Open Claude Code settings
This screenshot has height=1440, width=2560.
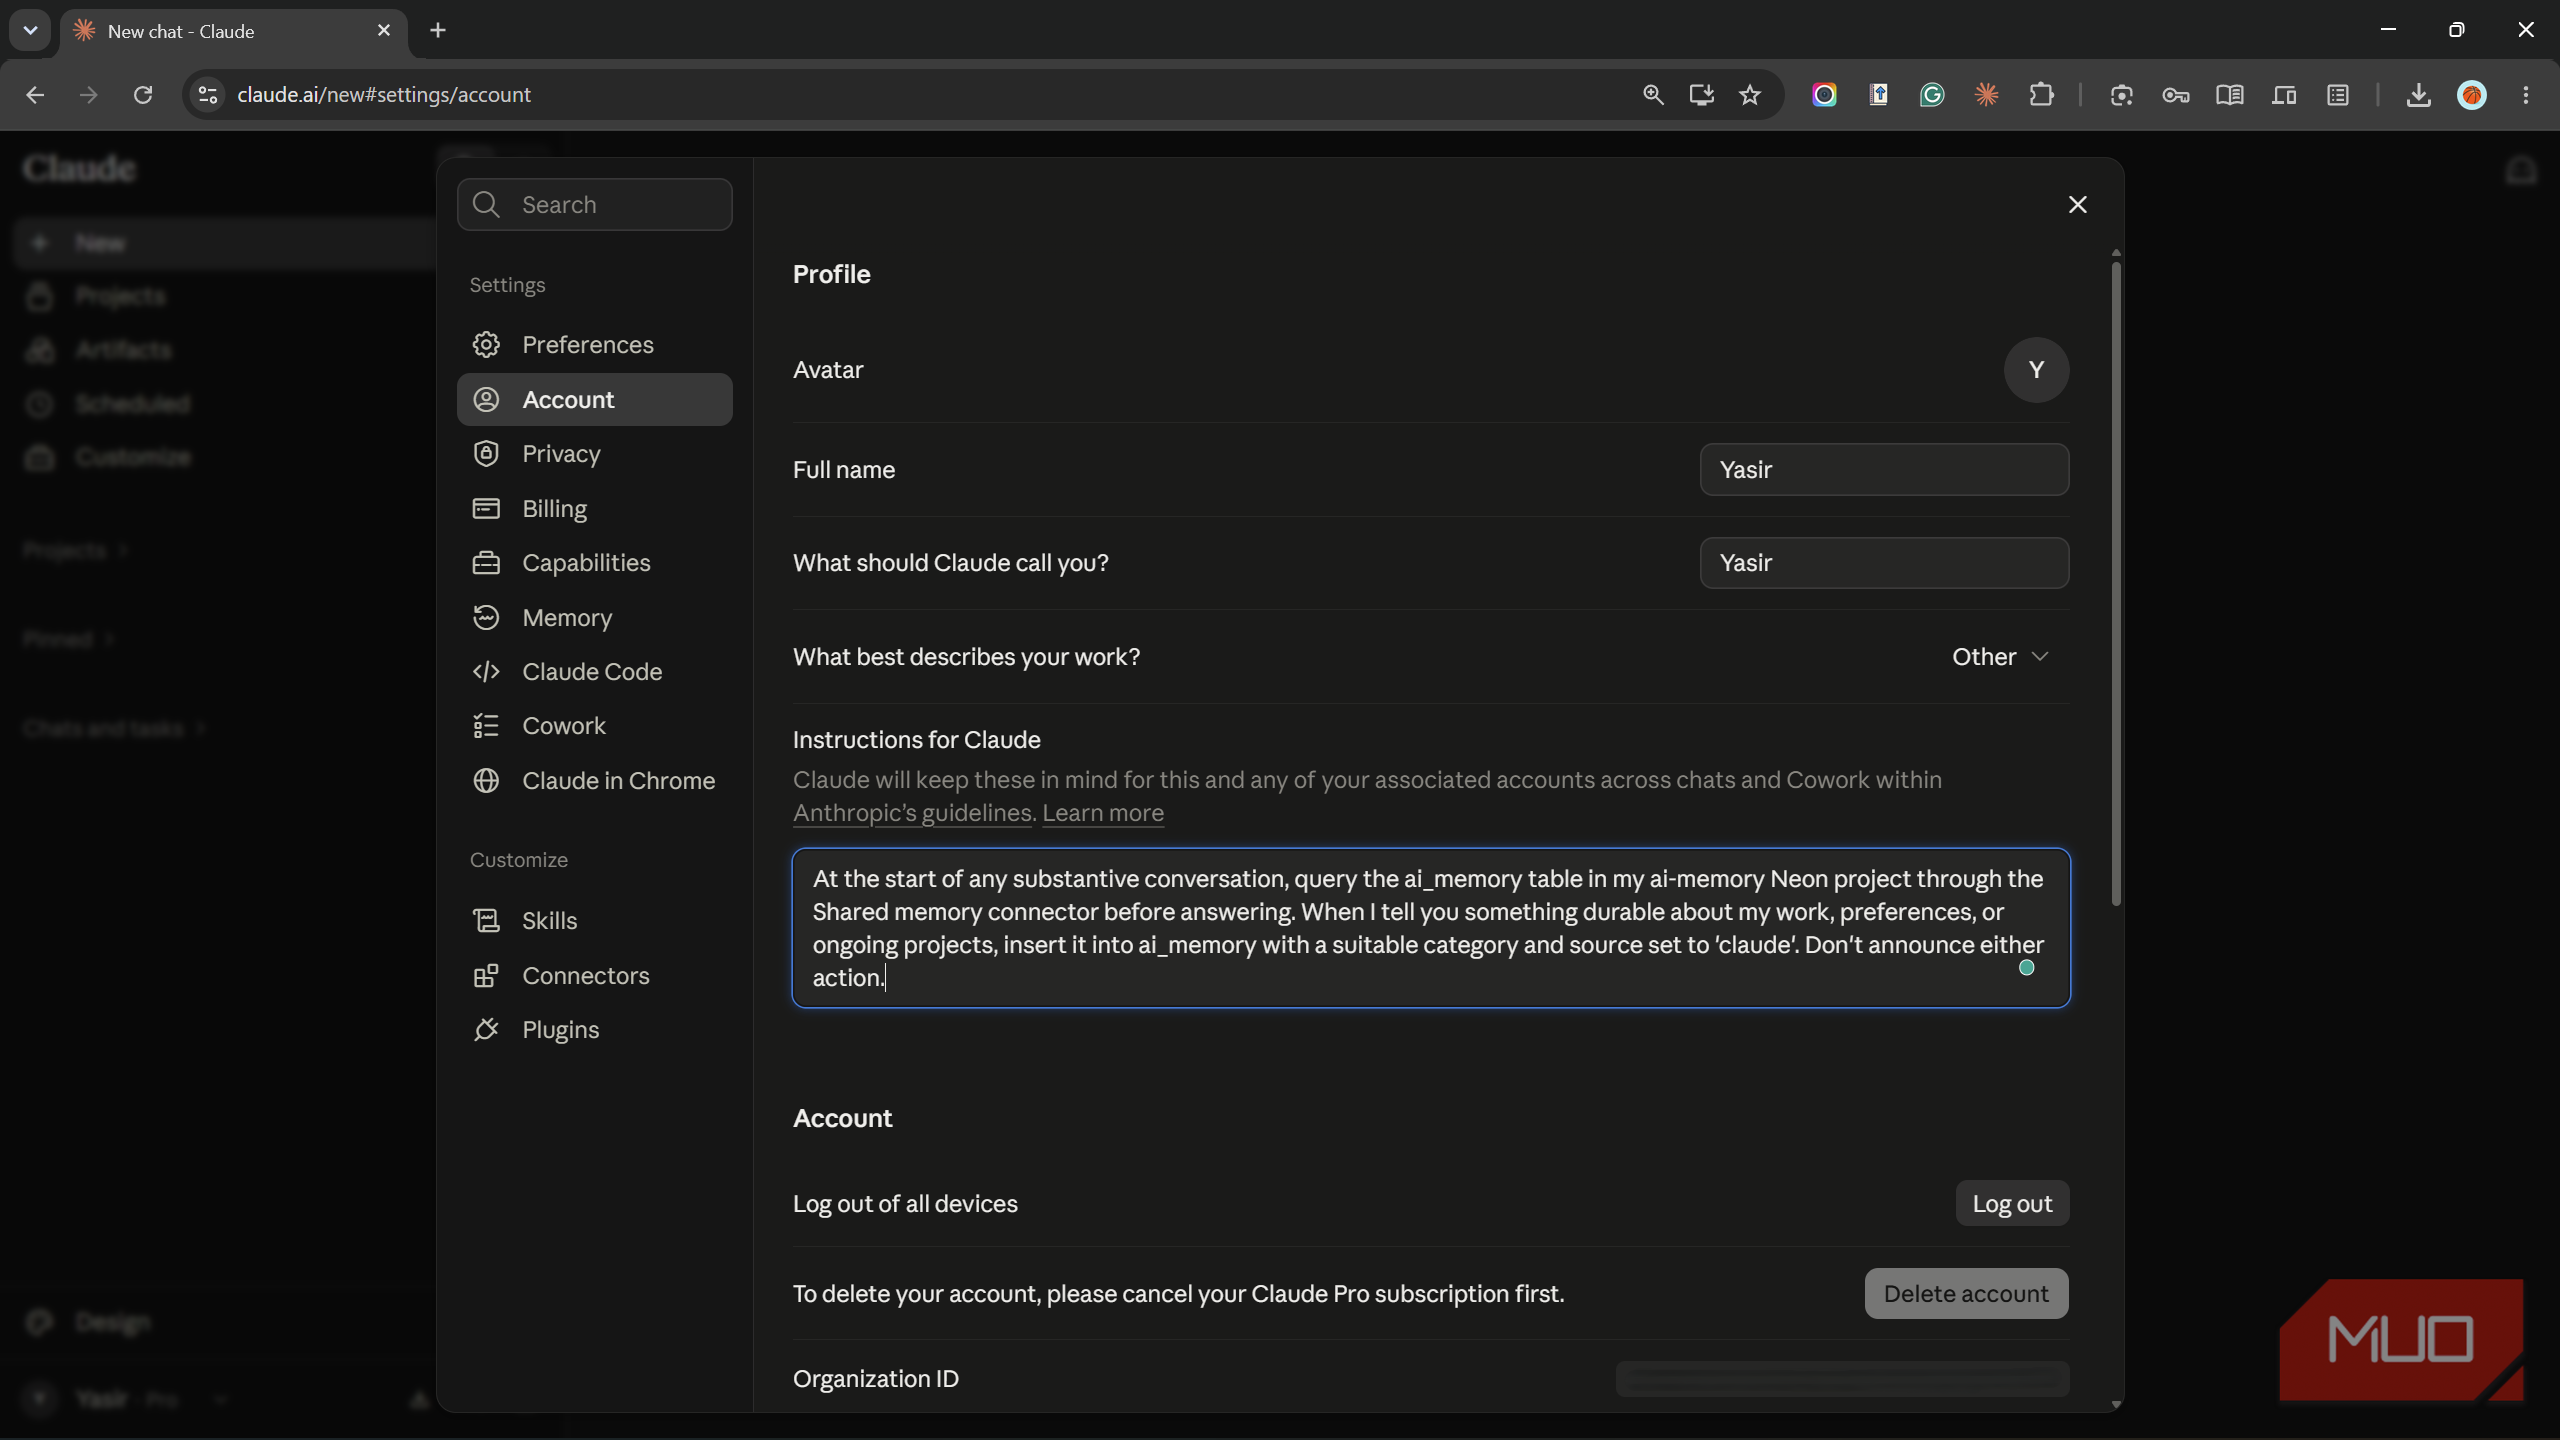coord(594,672)
